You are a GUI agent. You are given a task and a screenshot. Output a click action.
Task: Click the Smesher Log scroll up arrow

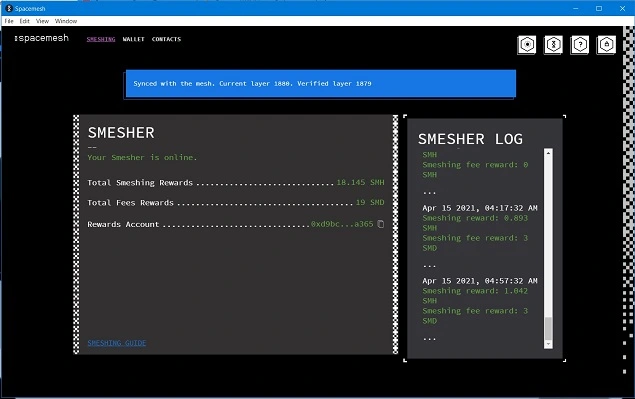click(x=548, y=153)
